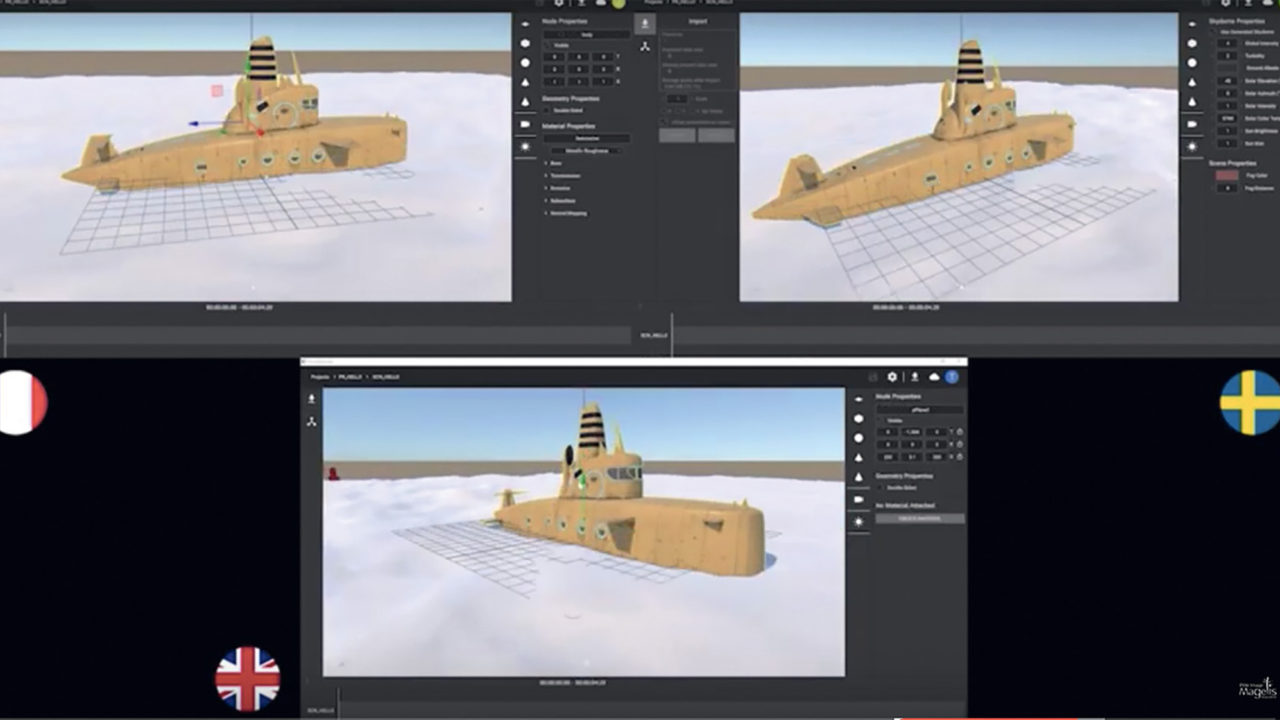Screen dimensions: 1280x720
Task: Toggle Use Generated Skydome in Skydome Properties
Action: pos(1212,31)
